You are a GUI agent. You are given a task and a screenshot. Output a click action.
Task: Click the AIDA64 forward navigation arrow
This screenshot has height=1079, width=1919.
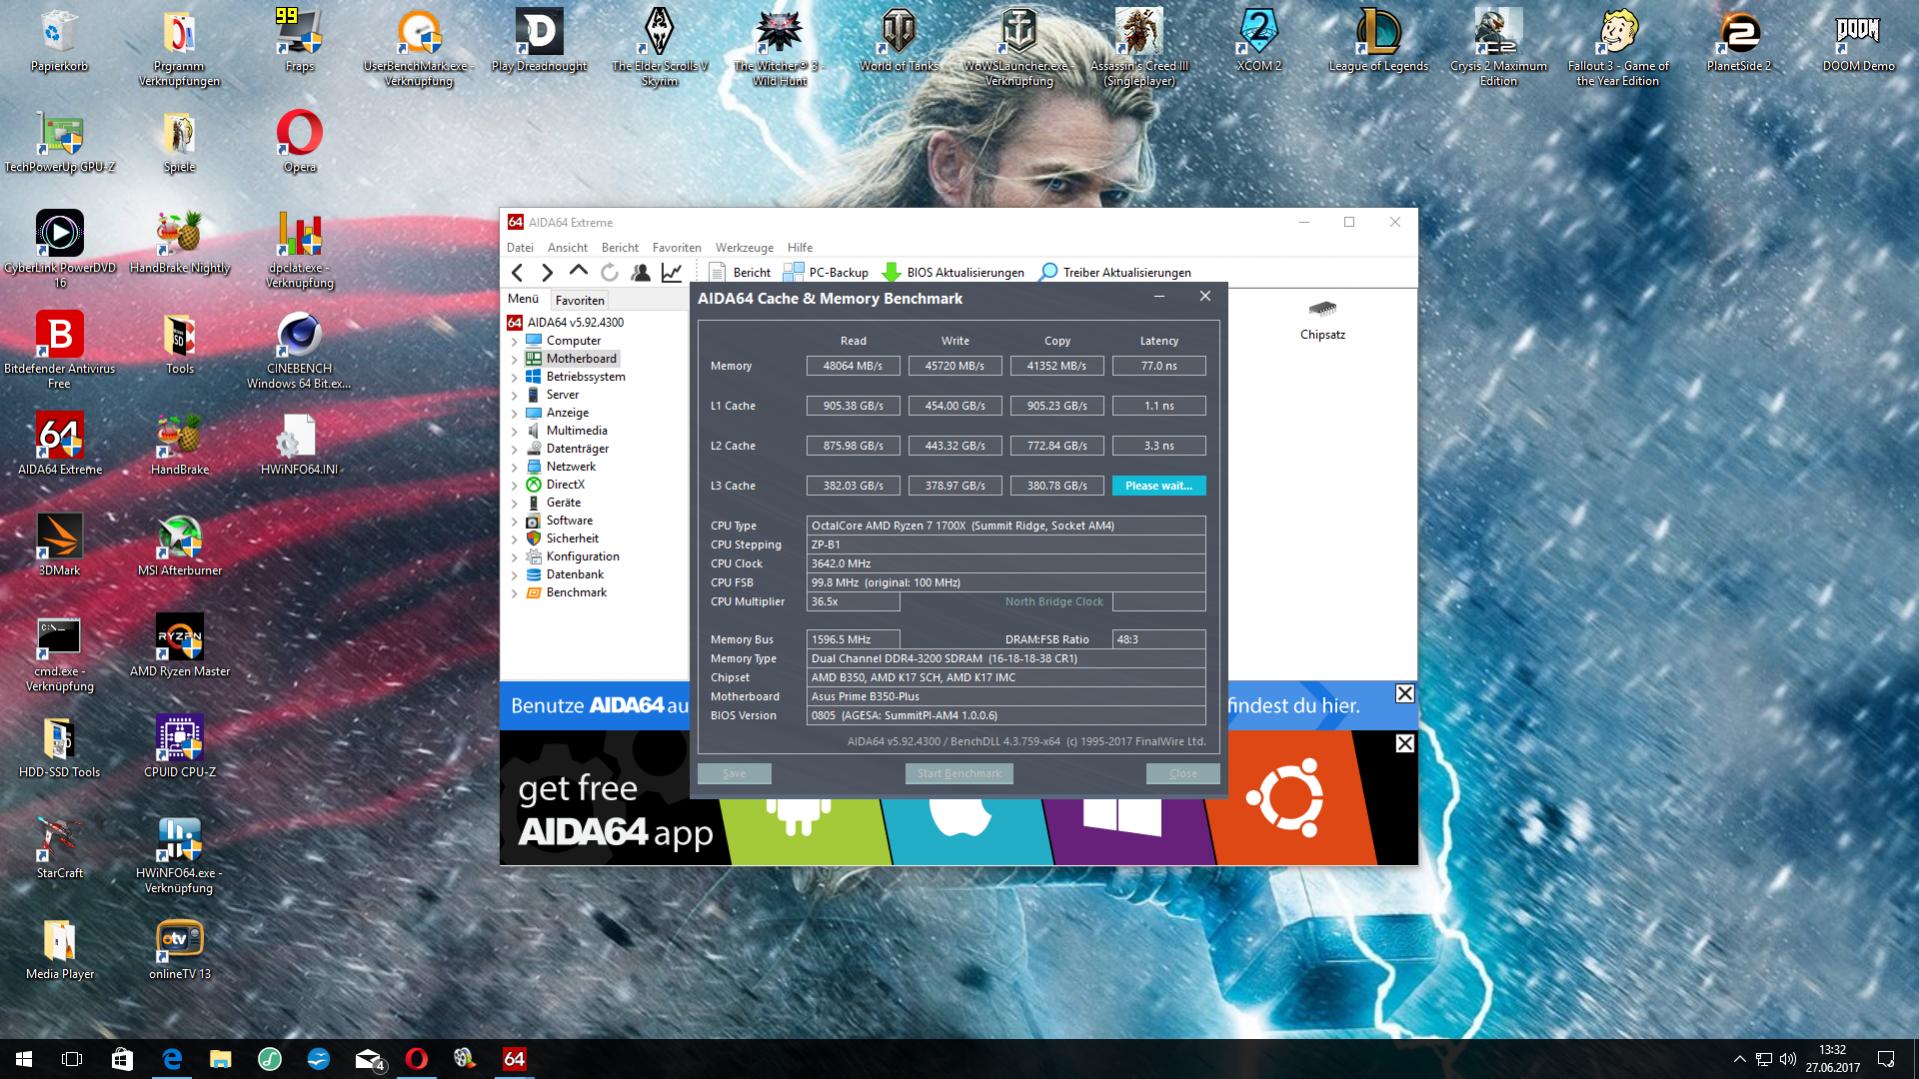[547, 272]
